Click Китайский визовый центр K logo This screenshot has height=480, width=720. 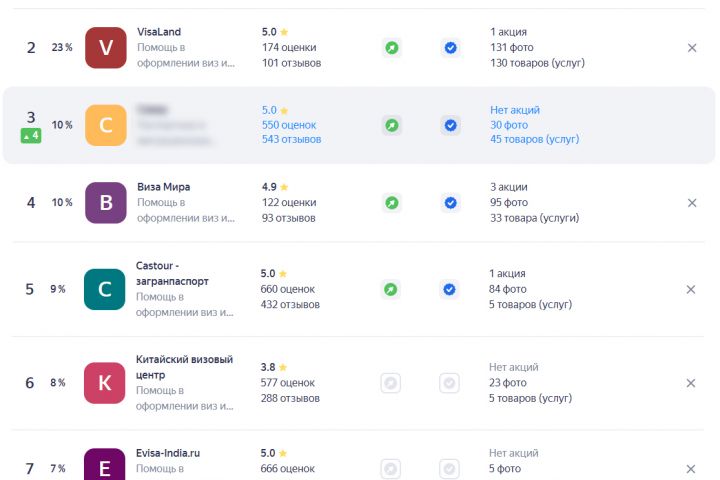(105, 383)
